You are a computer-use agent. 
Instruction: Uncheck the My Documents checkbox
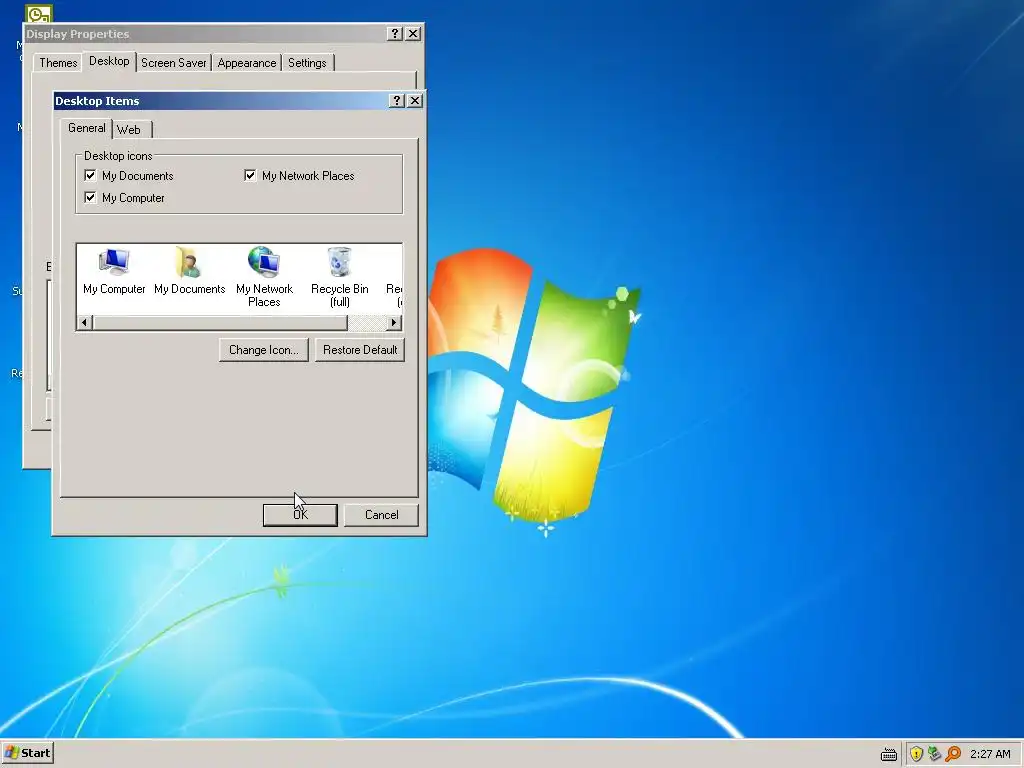[90, 175]
